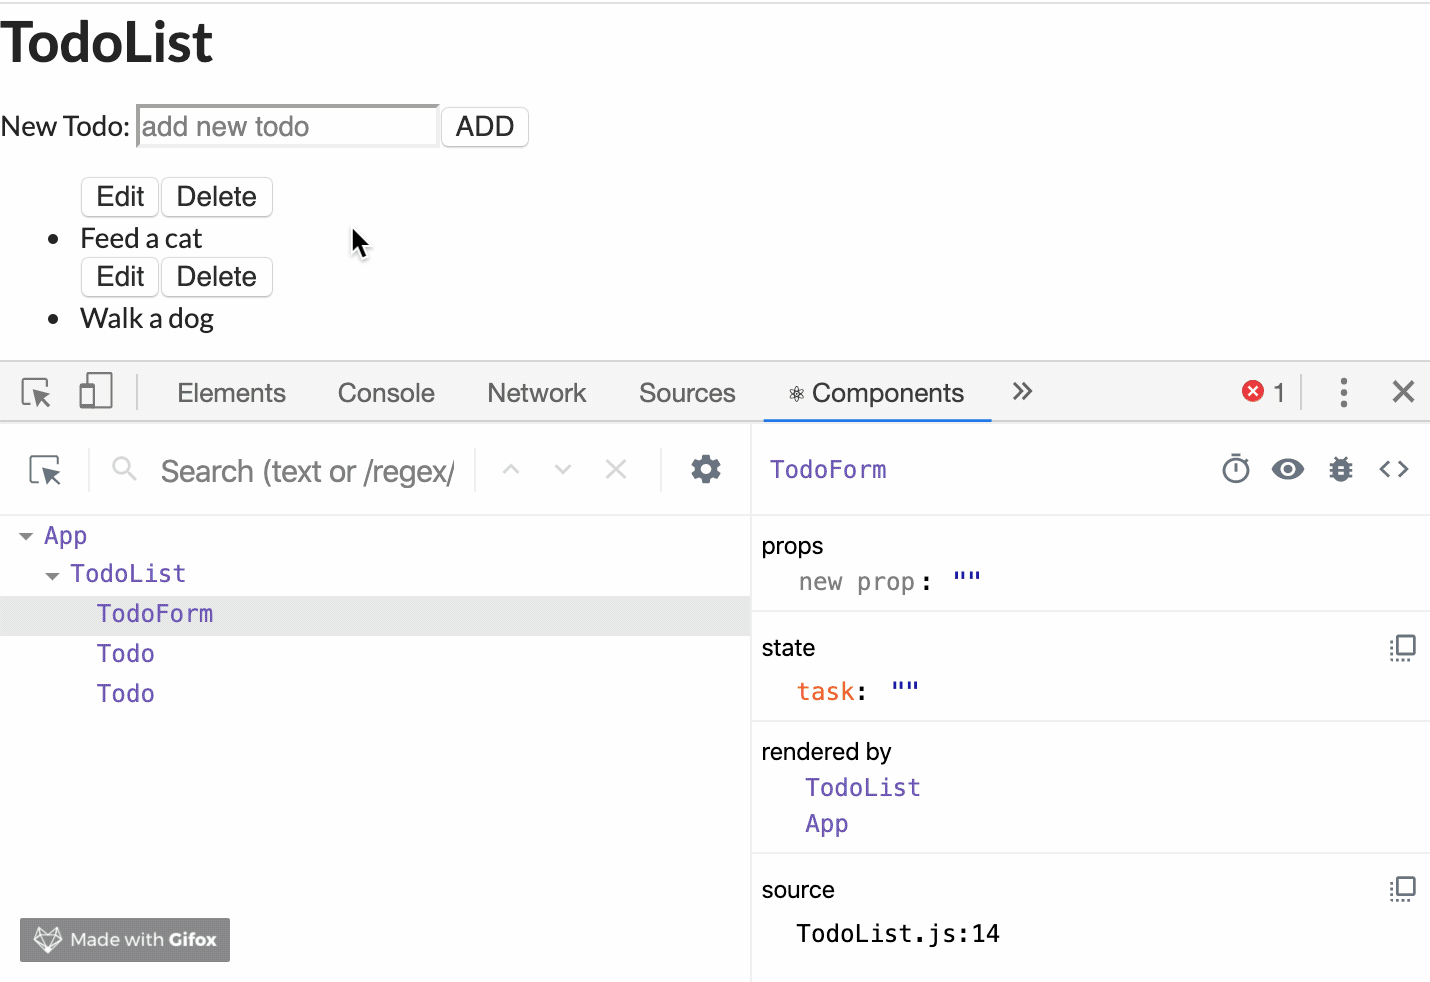Copy the source info via its copy icon
Image resolution: width=1430 pixels, height=982 pixels.
click(x=1403, y=888)
